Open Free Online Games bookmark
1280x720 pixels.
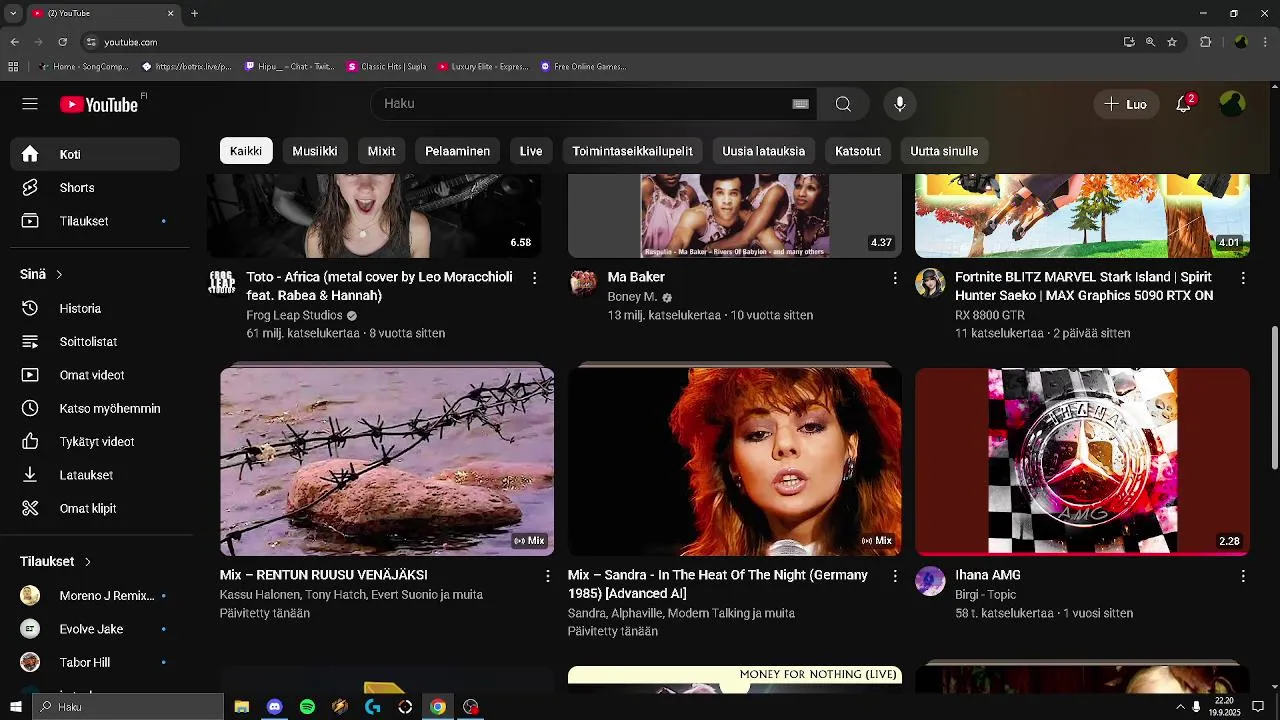pos(583,67)
